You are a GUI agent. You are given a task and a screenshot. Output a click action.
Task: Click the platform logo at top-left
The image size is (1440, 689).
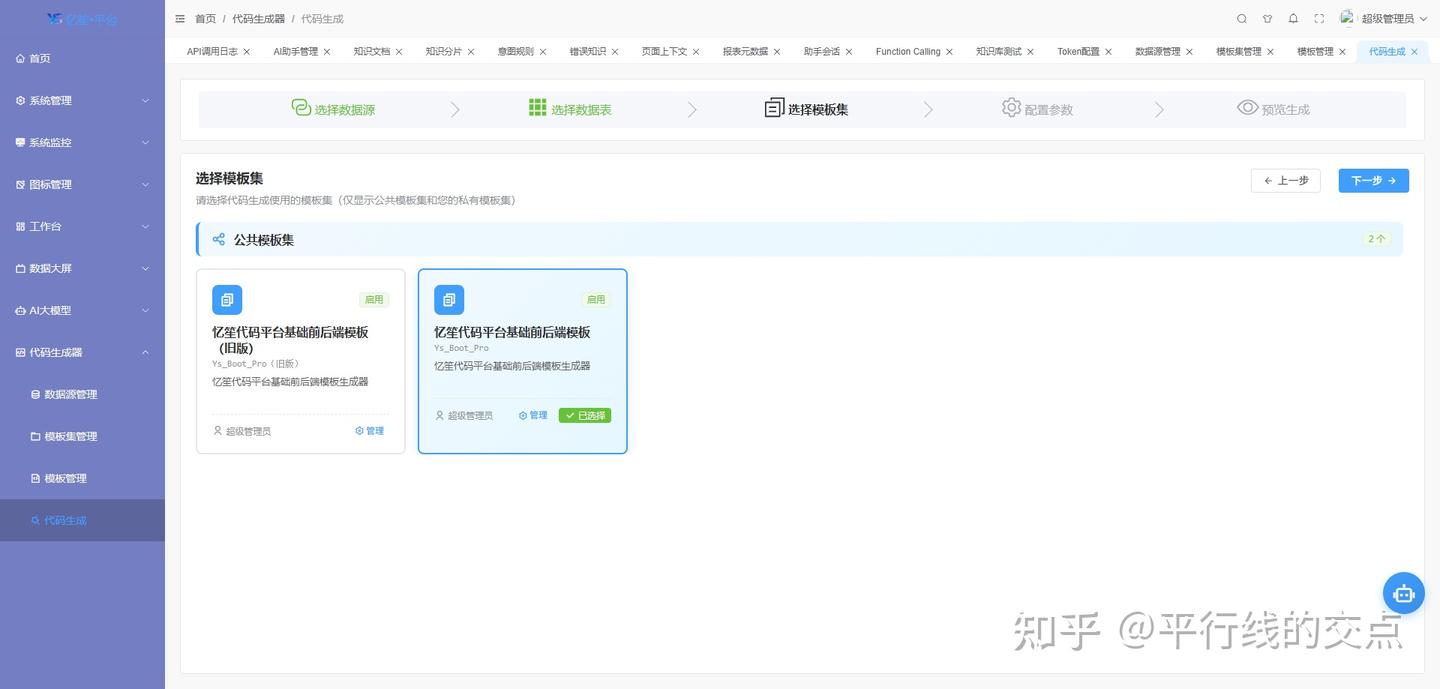[82, 19]
